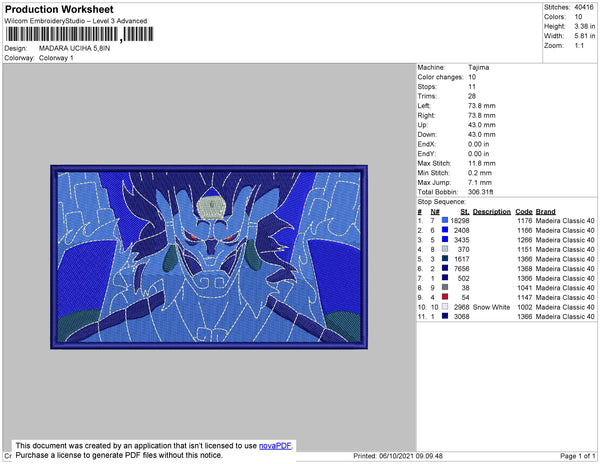Click the "Printed: 06/10/2021 09.09.48" footer text
The image size is (600, 464).
point(398,456)
